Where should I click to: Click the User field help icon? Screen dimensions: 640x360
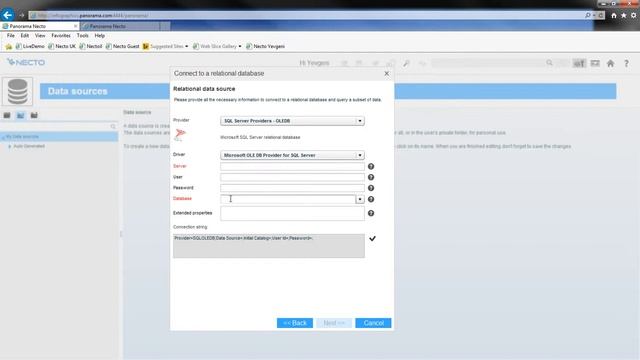pyautogui.click(x=371, y=177)
